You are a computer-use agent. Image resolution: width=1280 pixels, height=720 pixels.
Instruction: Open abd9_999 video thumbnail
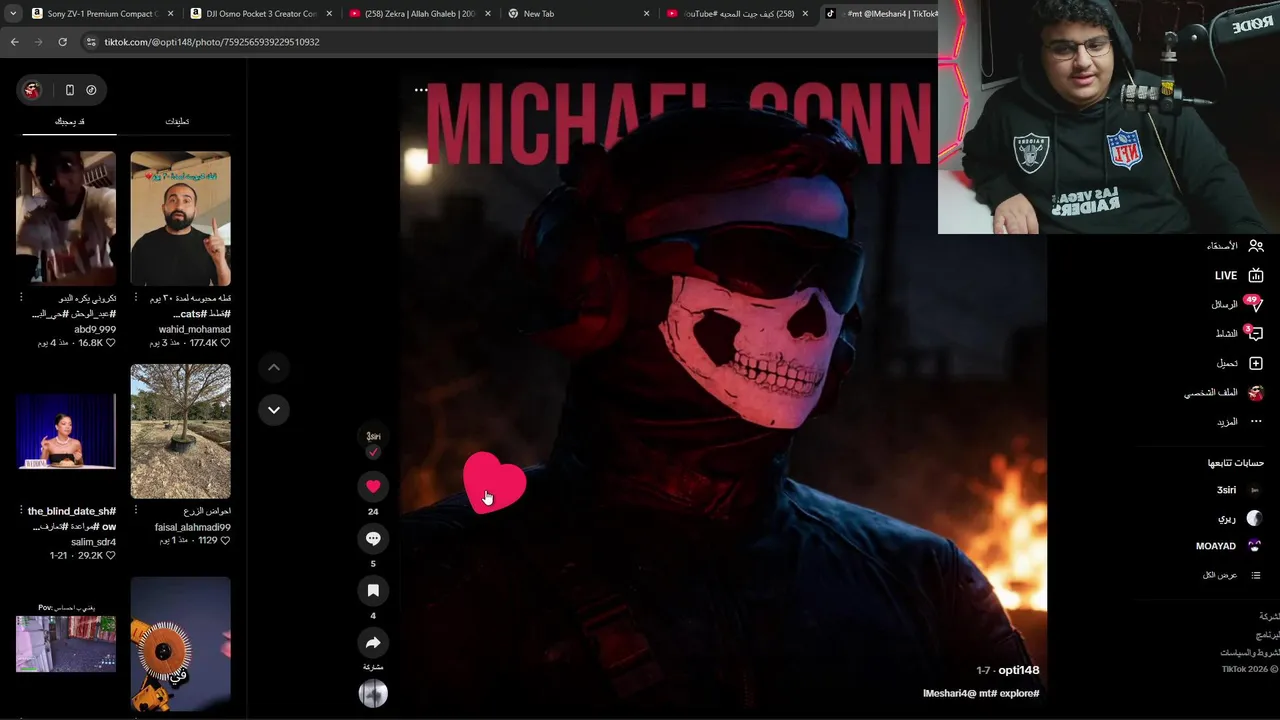(66, 219)
